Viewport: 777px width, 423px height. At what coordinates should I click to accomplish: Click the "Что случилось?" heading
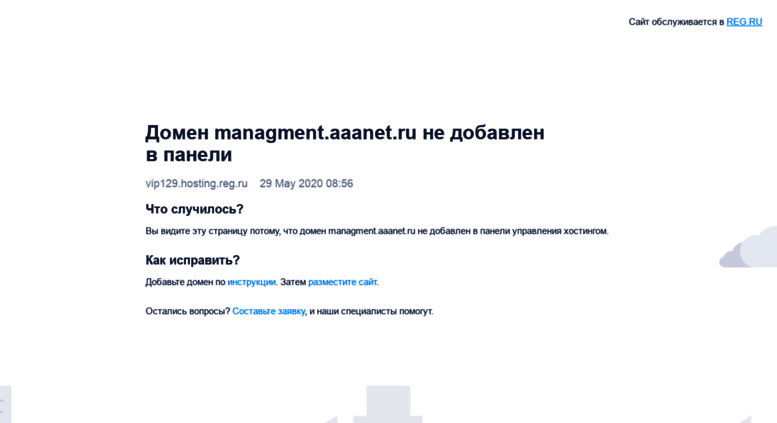194,209
